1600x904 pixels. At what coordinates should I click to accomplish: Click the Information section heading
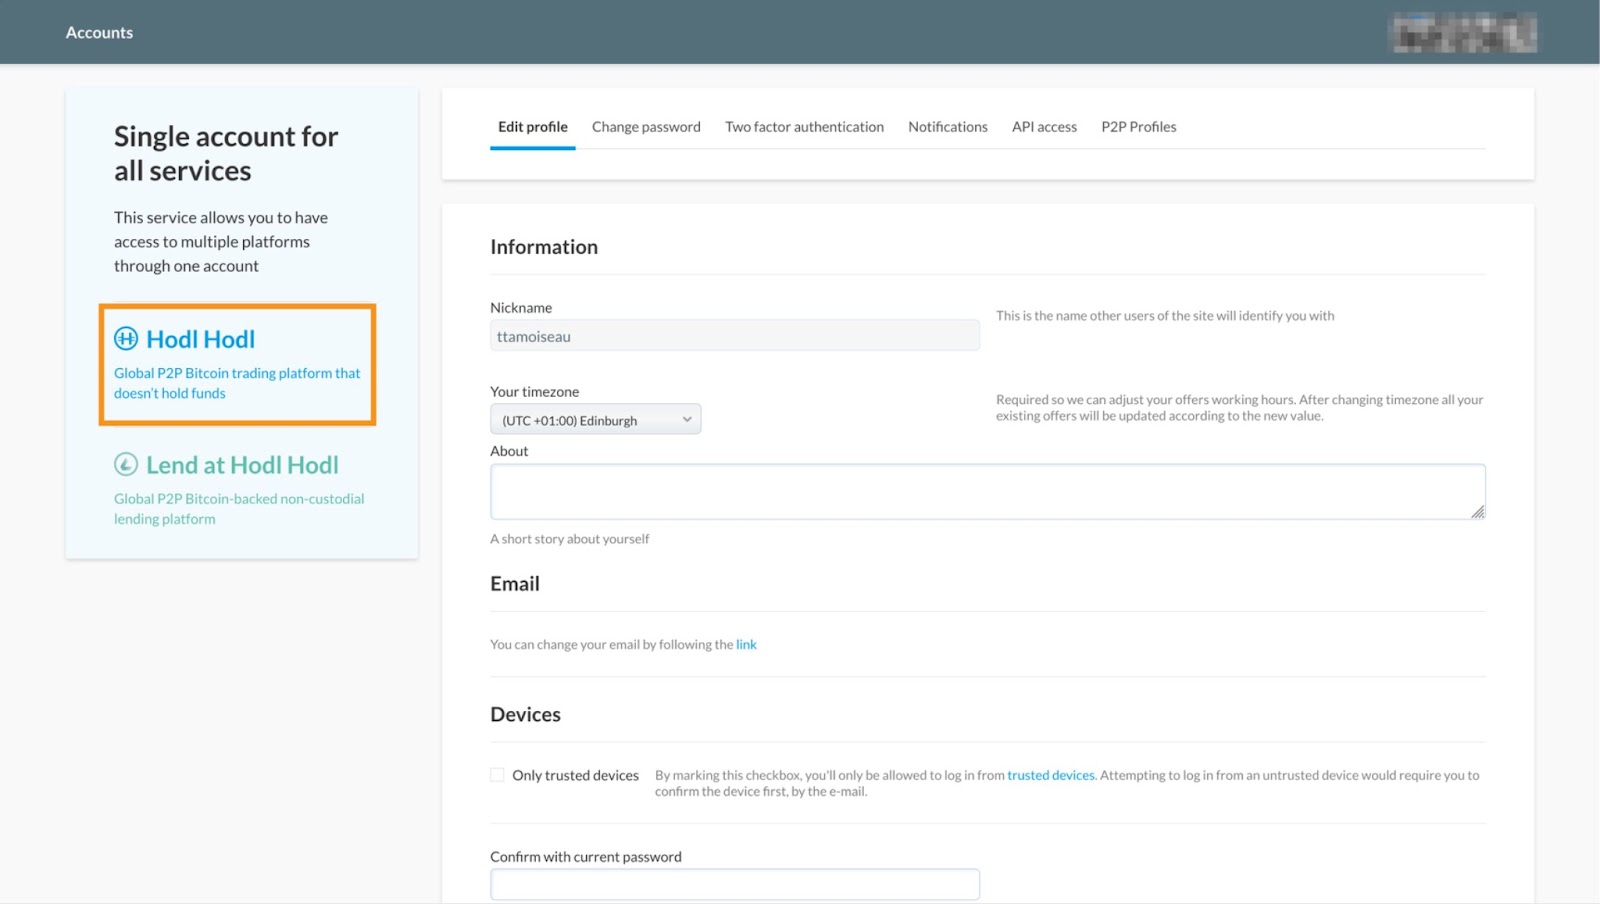pos(544,247)
